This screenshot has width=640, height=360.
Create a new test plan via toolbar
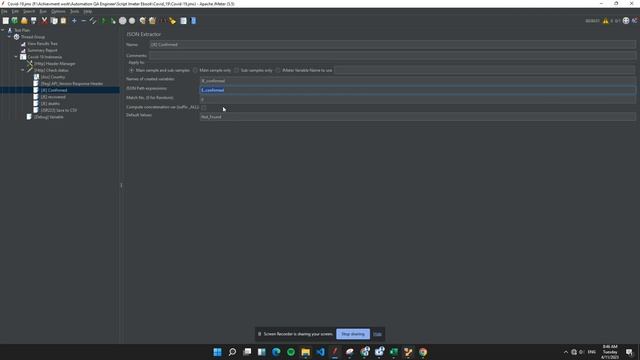6,20
